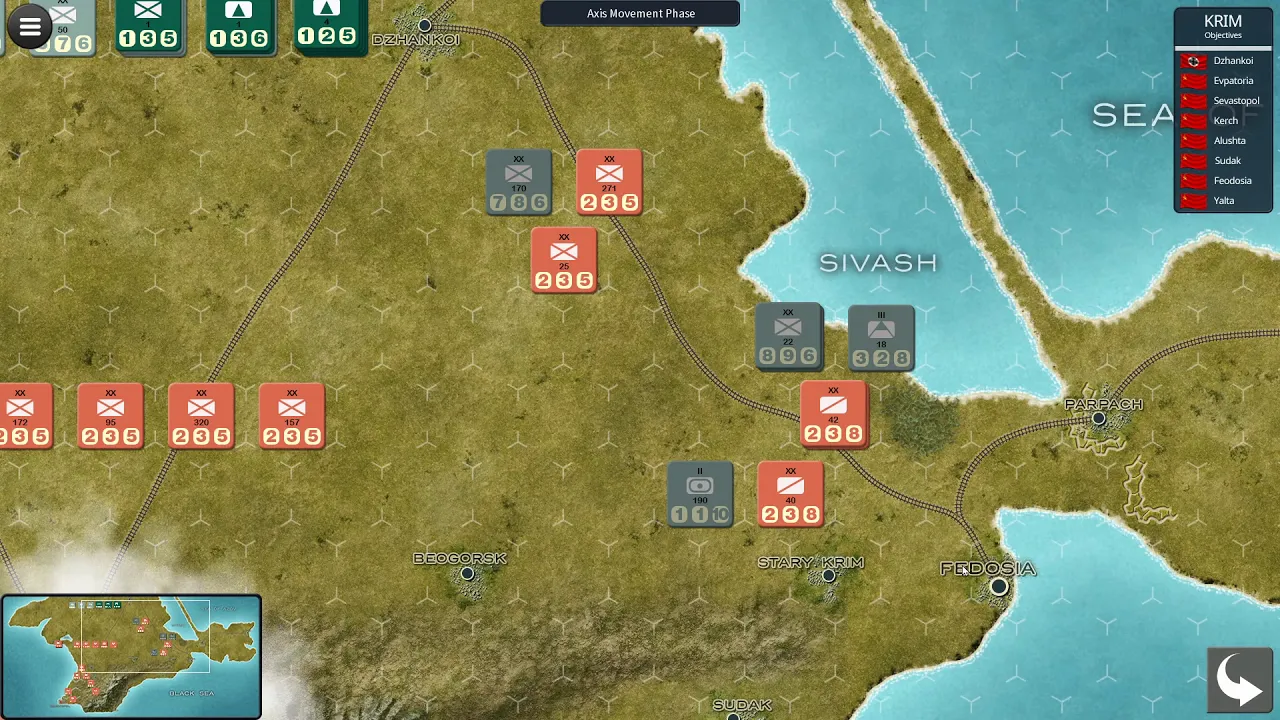The width and height of the screenshot is (1280, 720).
Task: Select Soviet 95th infantry division counter
Action: point(111,416)
